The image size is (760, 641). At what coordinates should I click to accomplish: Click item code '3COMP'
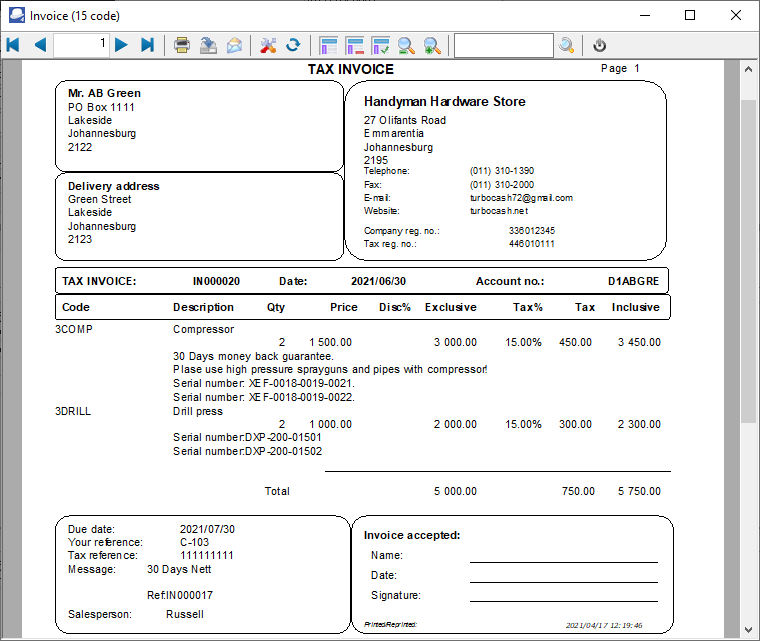[x=74, y=329]
